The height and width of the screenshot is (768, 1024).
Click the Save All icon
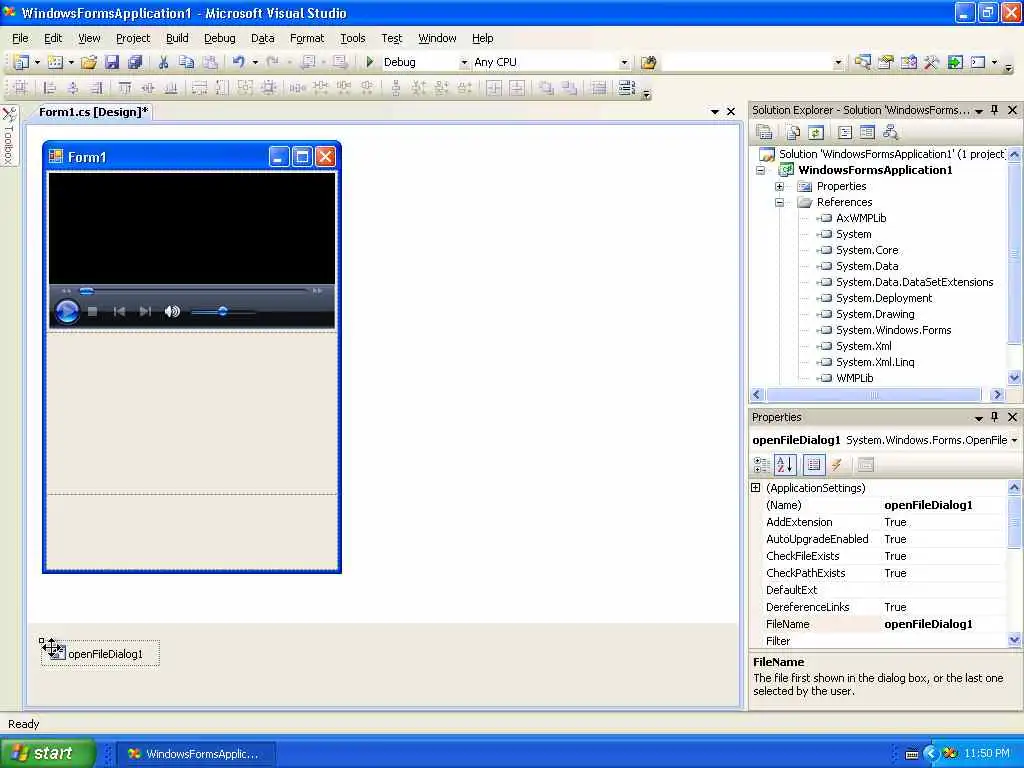(x=135, y=62)
